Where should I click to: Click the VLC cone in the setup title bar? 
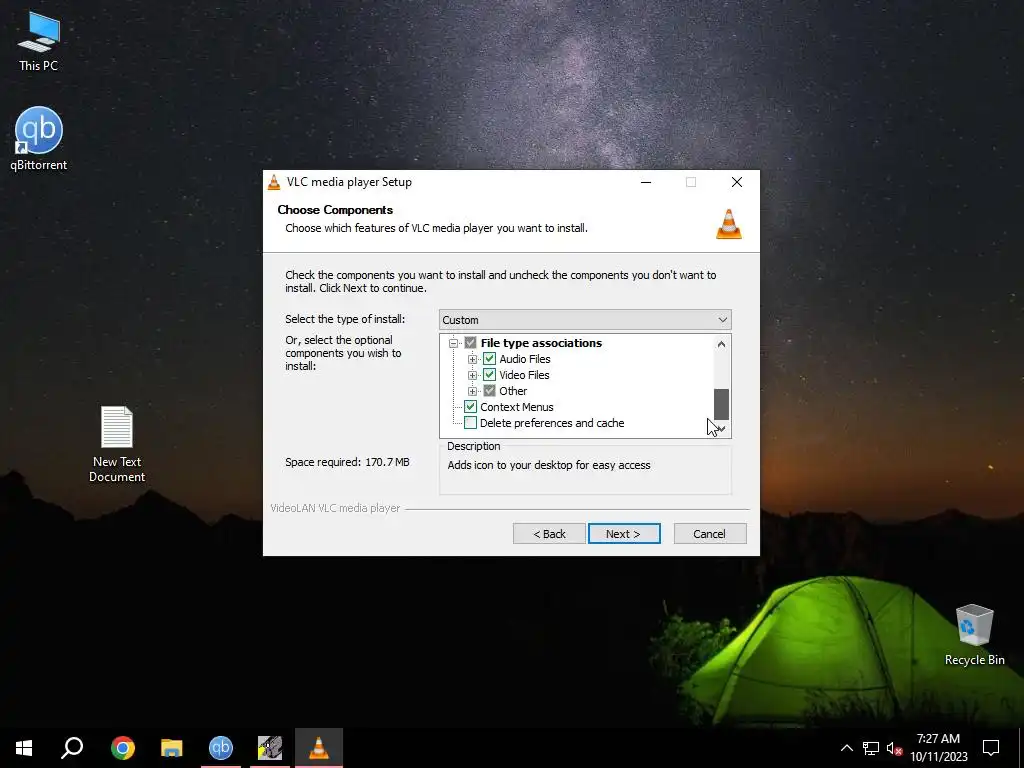click(274, 182)
